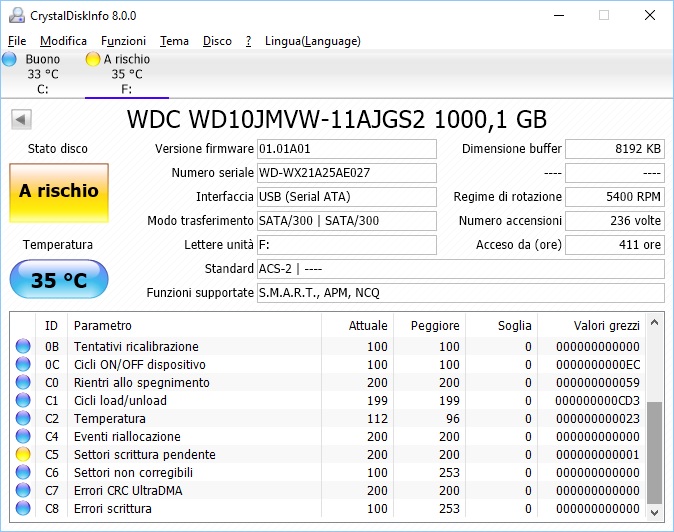Minimize the CrystalDiskInfo window
This screenshot has height=532, width=674.
tap(559, 15)
